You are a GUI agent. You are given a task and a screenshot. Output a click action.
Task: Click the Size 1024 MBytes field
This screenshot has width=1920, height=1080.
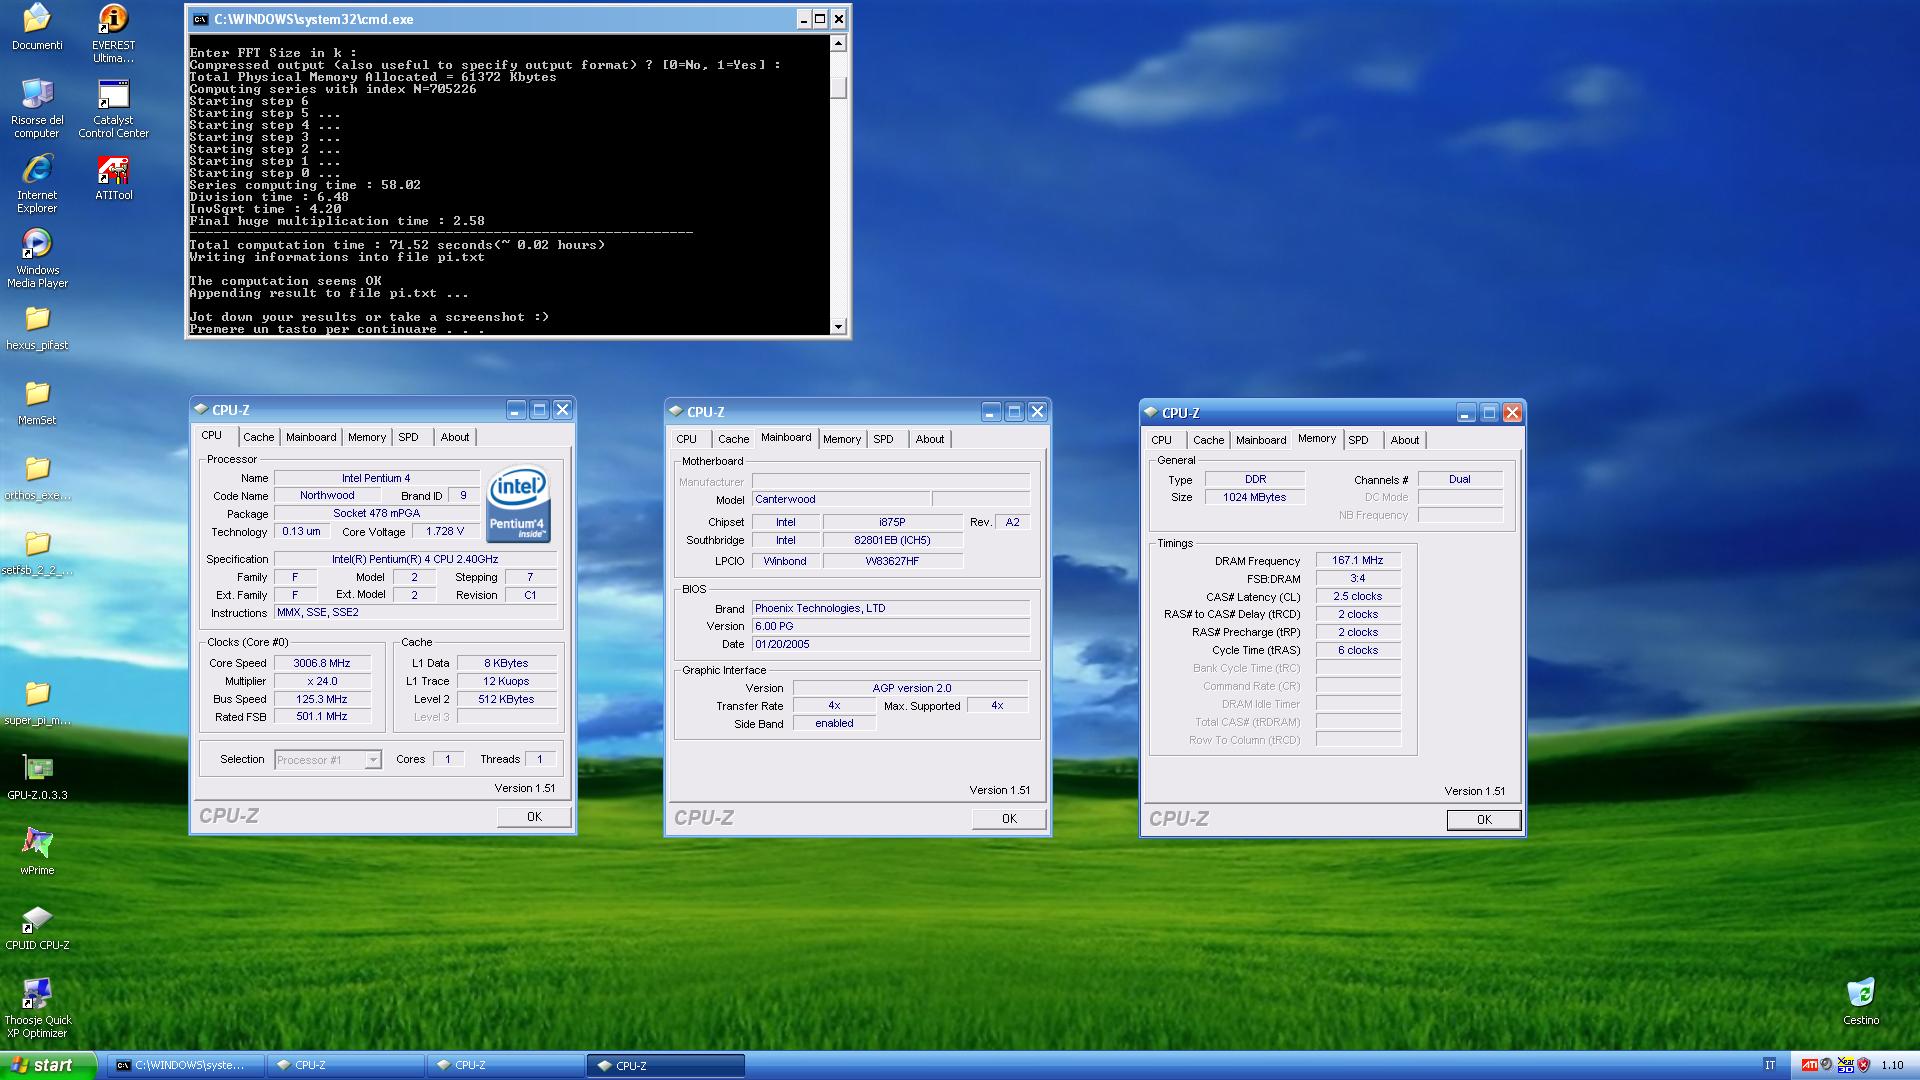[x=1255, y=497]
